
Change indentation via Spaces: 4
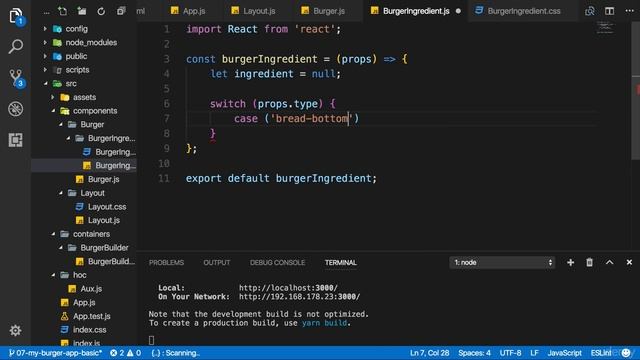[474, 353]
